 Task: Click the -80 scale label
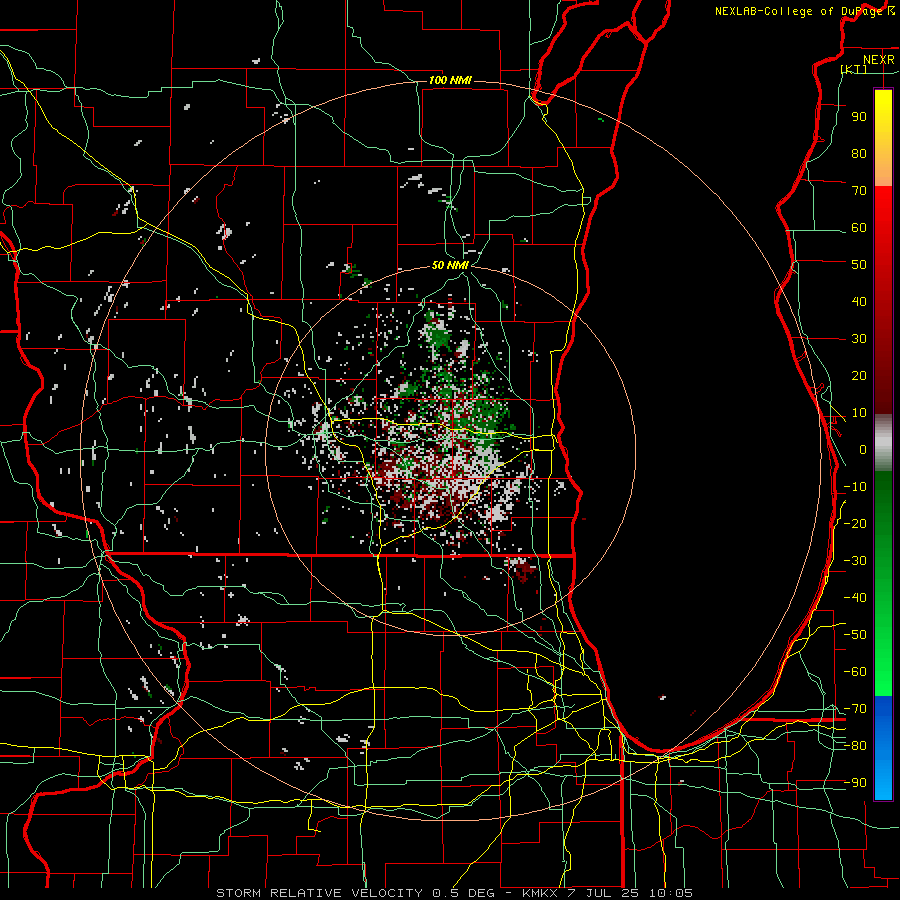[x=855, y=746]
